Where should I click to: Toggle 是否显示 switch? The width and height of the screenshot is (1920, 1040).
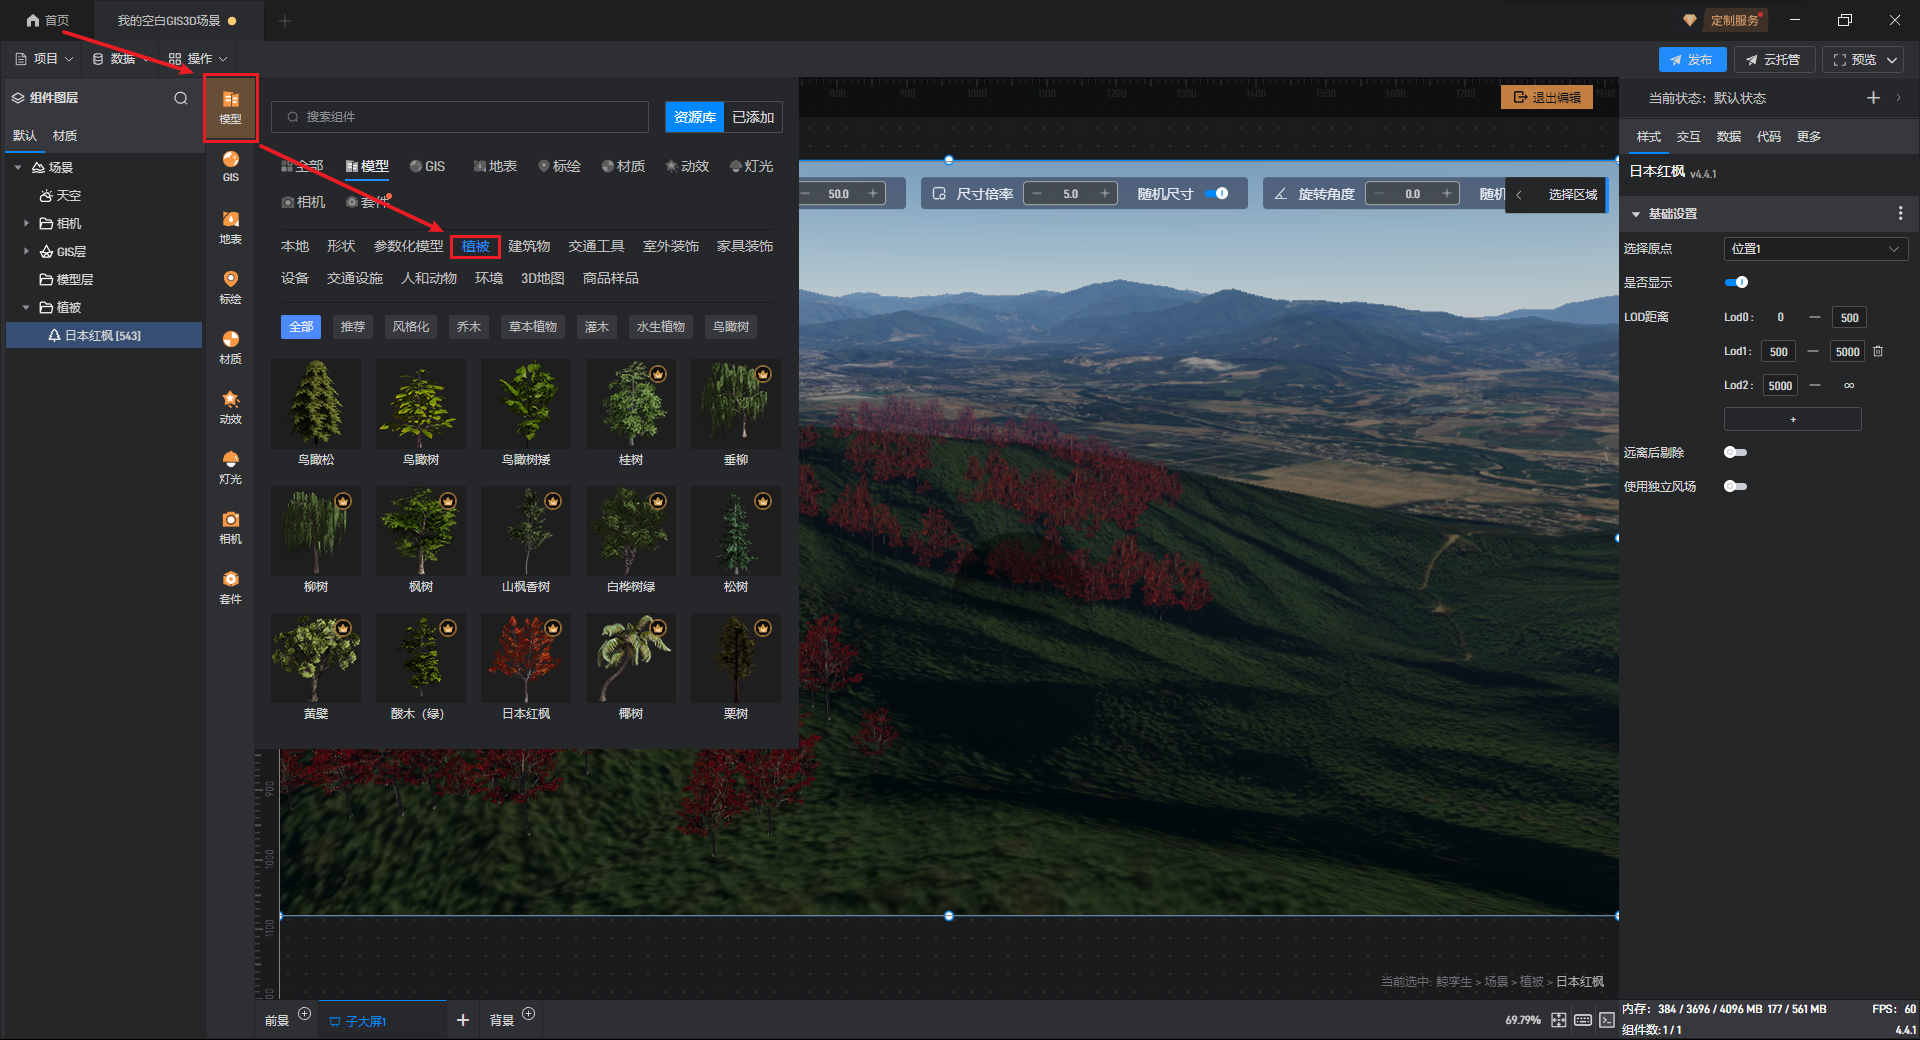tap(1736, 282)
